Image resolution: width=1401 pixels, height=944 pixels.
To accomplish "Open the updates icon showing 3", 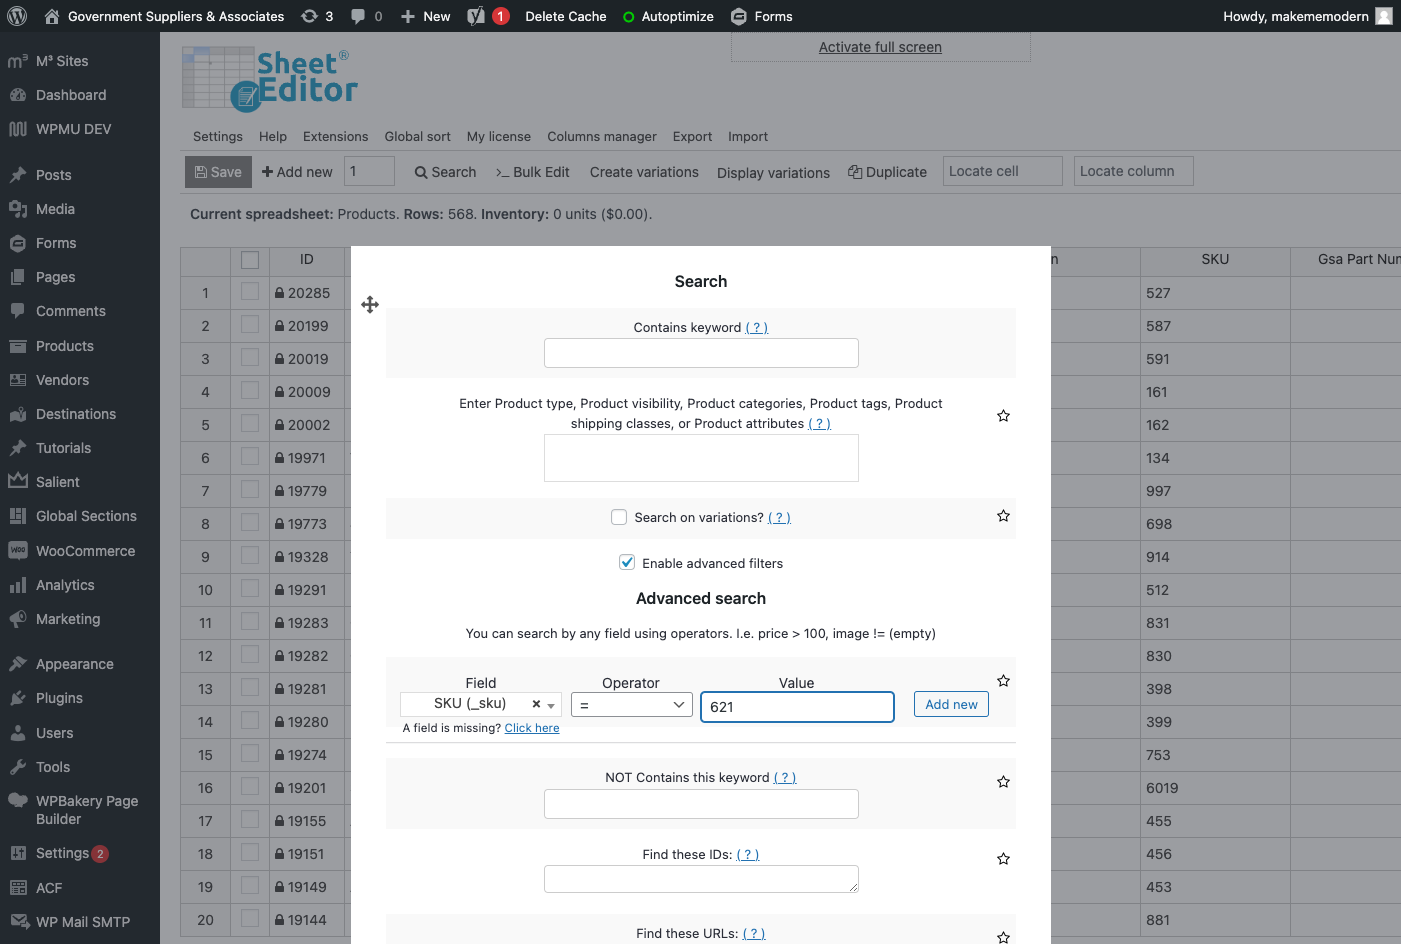I will 317,16.
